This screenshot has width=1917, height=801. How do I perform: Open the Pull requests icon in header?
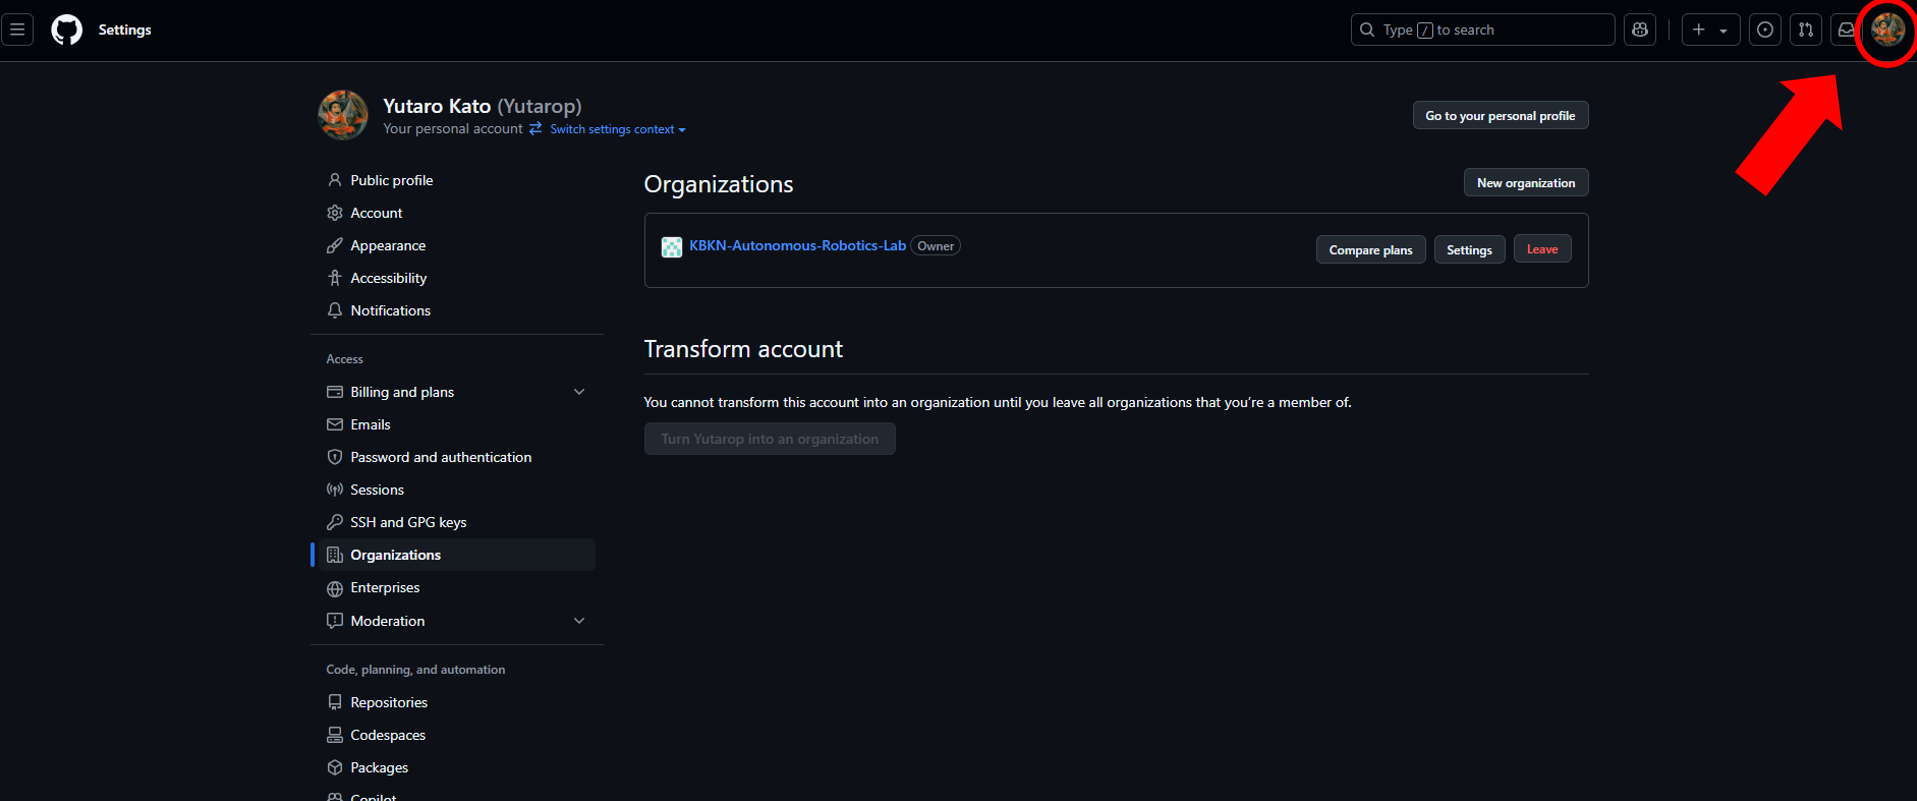click(x=1806, y=30)
